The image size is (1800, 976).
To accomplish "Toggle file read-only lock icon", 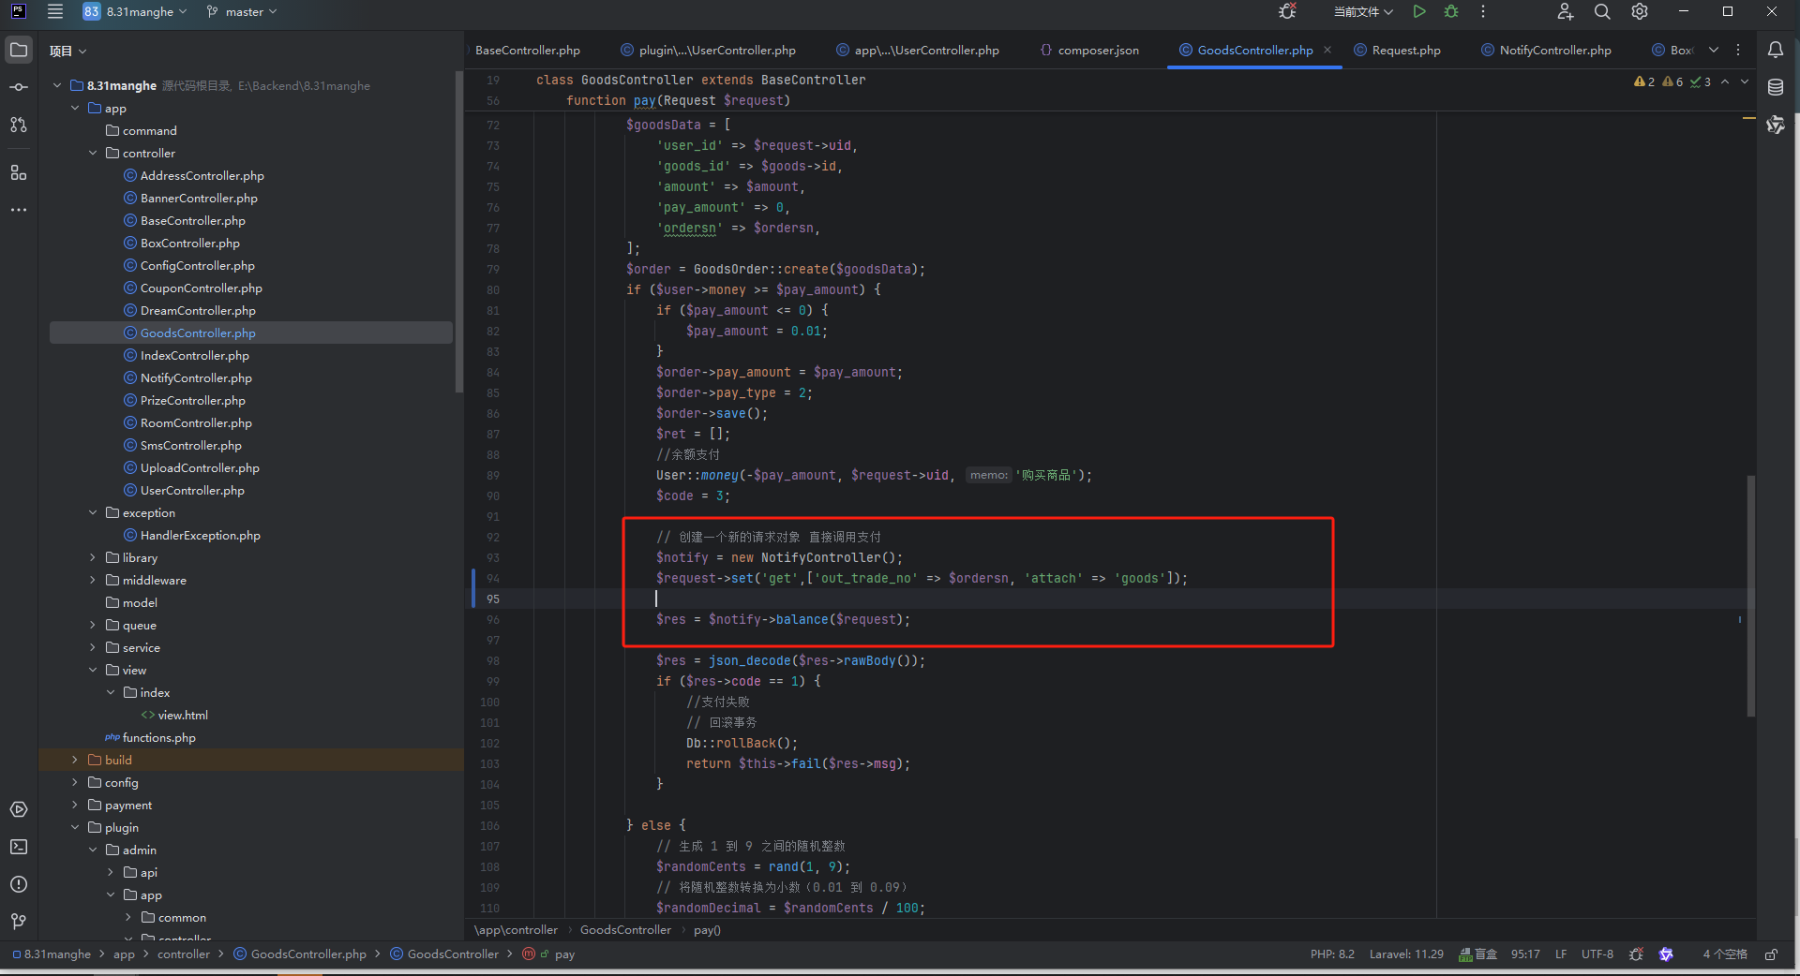I will coord(1771,954).
